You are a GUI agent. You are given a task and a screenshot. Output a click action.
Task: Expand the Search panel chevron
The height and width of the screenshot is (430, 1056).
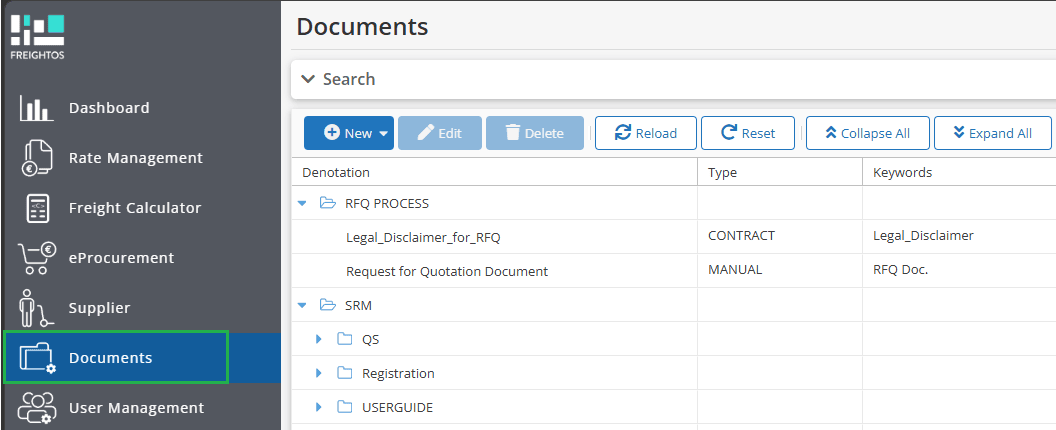[x=308, y=79]
